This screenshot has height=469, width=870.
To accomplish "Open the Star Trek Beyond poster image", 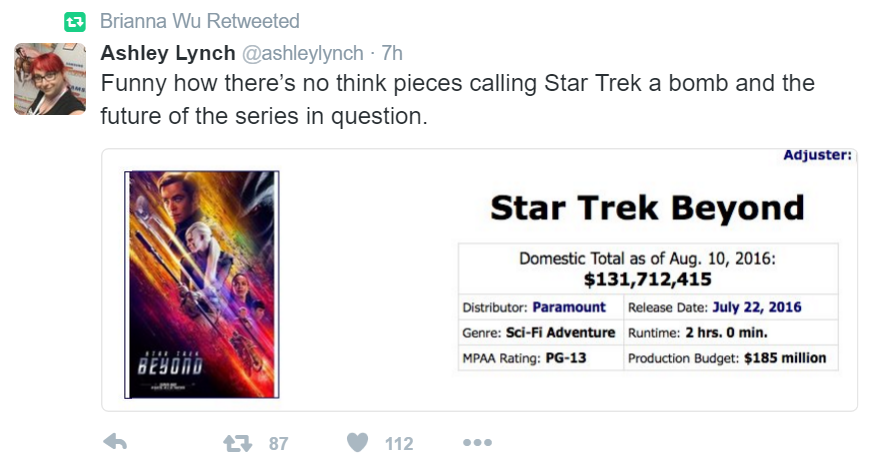I will 201,284.
